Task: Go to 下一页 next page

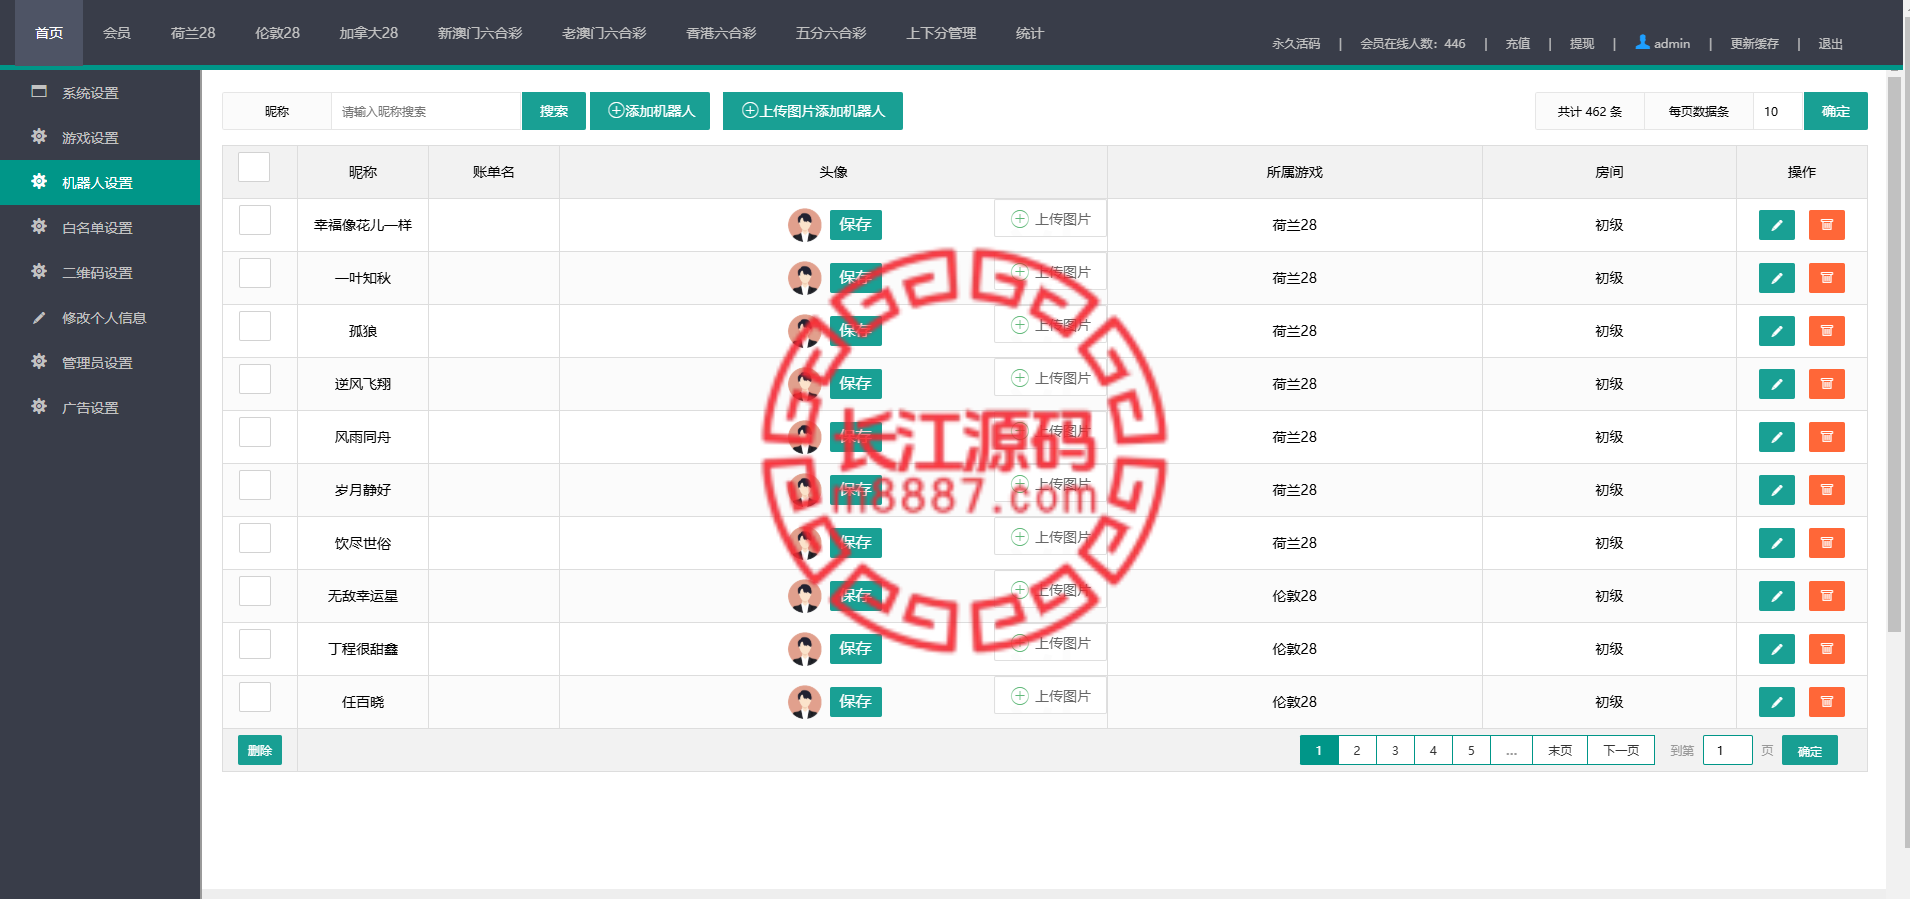Action: pos(1621,750)
